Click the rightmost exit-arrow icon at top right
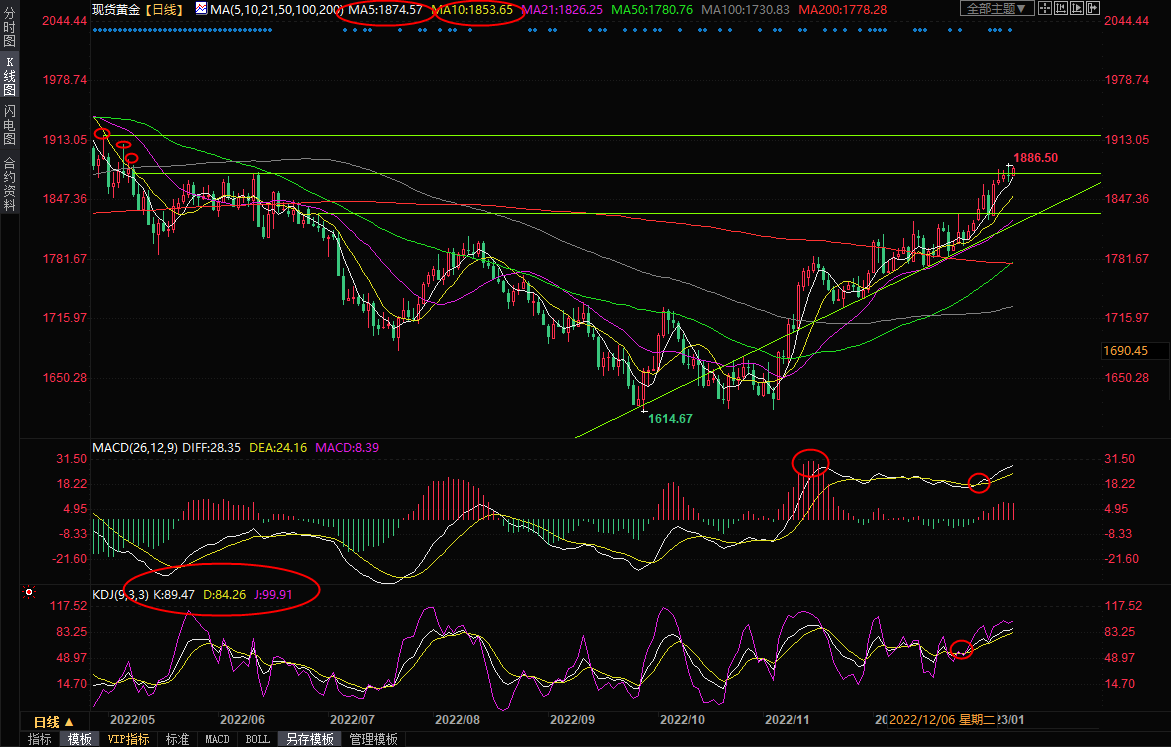 tap(1095, 8)
